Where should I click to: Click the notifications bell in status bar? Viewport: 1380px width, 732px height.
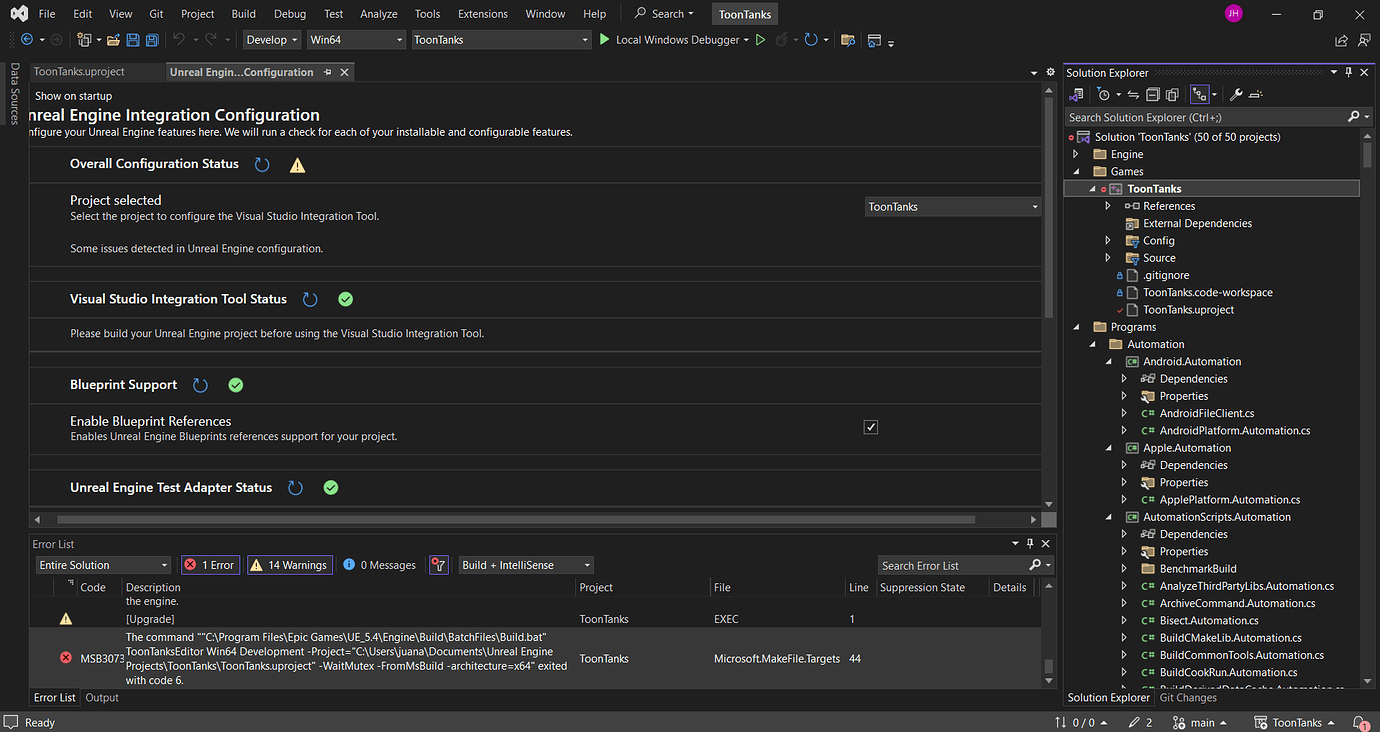point(1359,722)
